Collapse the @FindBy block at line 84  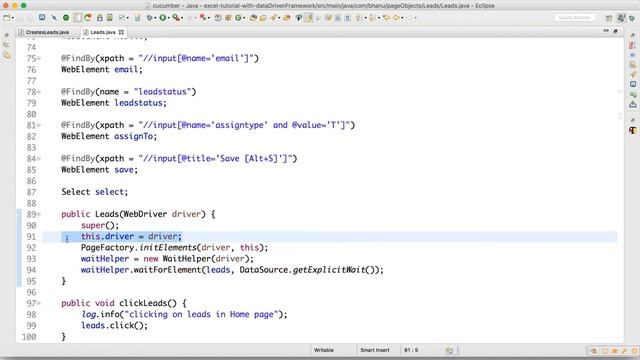(x=39, y=159)
